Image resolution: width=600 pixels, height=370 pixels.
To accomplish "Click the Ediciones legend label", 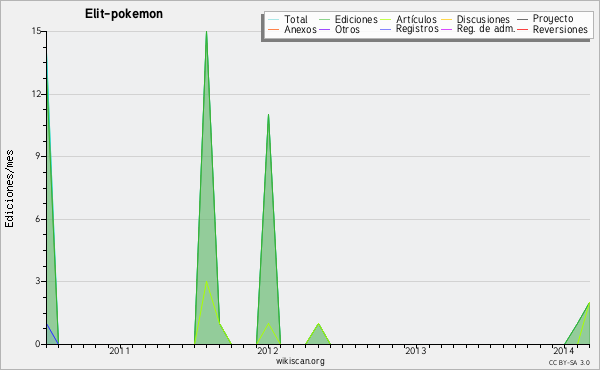I will (356, 19).
